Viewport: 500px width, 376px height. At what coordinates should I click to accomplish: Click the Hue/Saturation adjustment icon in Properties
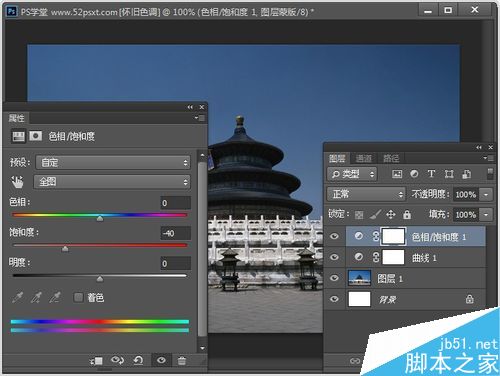(19, 136)
